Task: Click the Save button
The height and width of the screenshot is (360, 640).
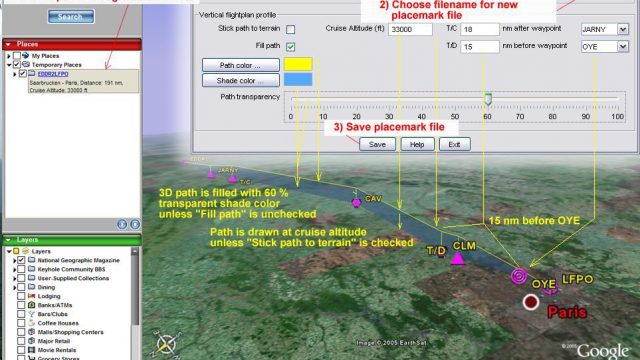Action: [377, 144]
